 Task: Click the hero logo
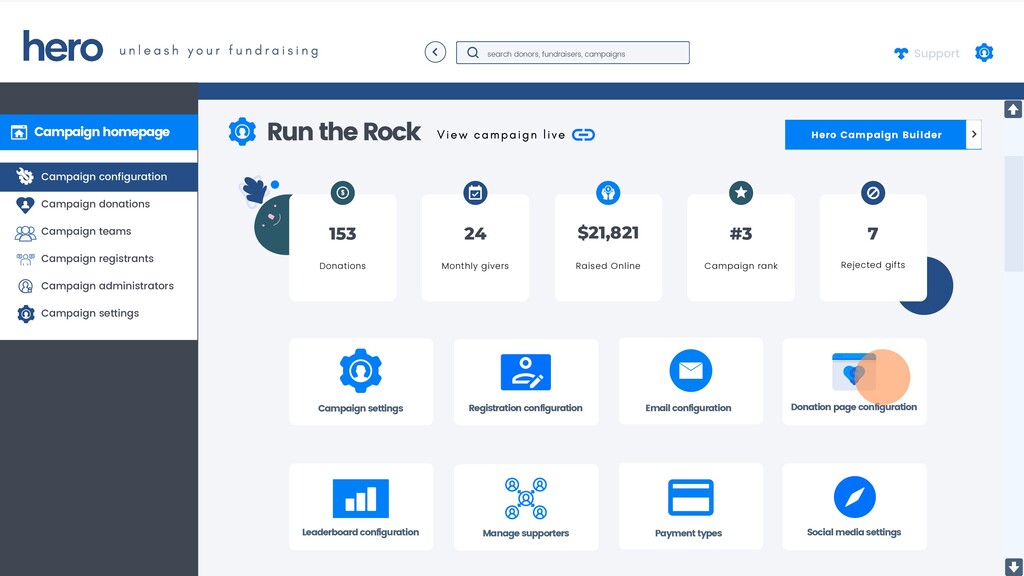[x=63, y=47]
